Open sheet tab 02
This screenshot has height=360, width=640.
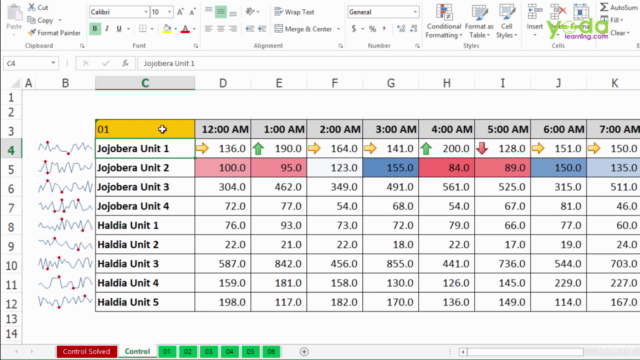(187, 351)
